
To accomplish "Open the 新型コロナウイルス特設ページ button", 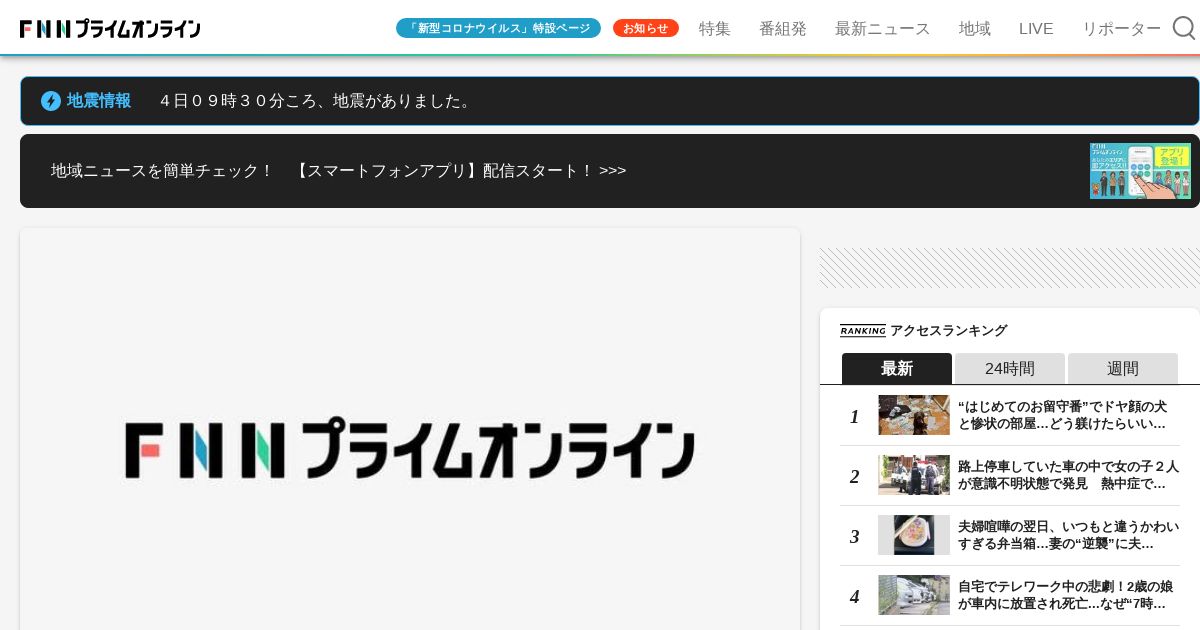I will (498, 28).
